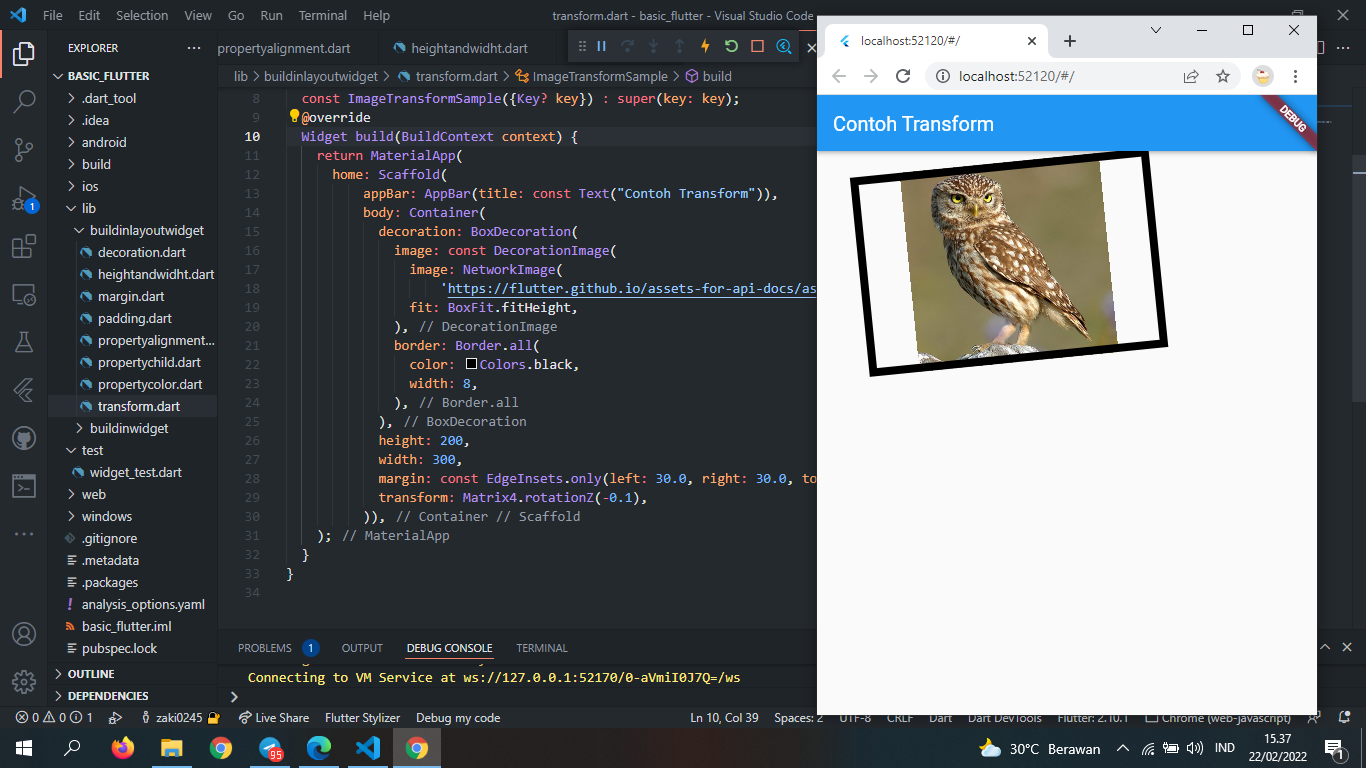
Task: Trigger Flutter hot reload with the lightning icon
Action: 705,46
